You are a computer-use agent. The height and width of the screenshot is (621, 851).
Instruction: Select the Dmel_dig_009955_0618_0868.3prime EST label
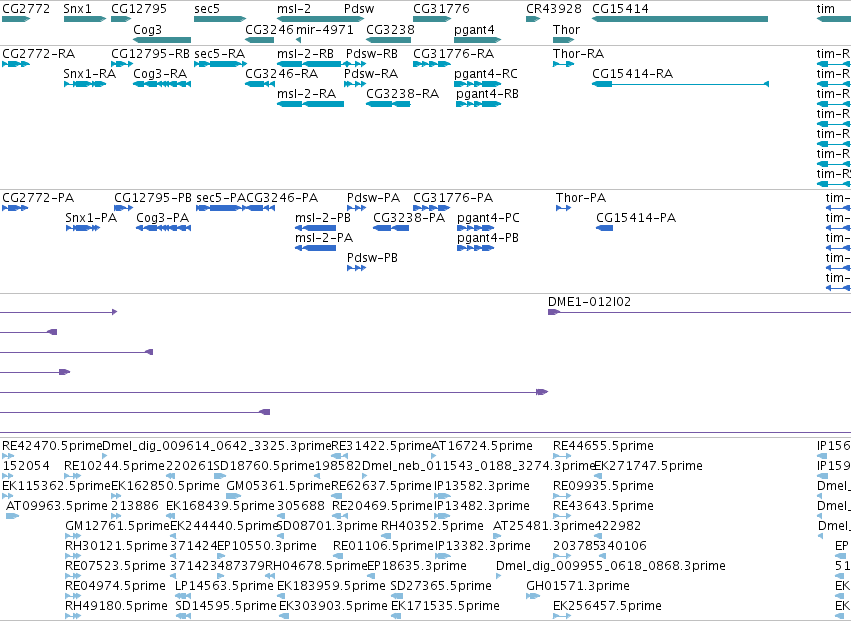611,566
